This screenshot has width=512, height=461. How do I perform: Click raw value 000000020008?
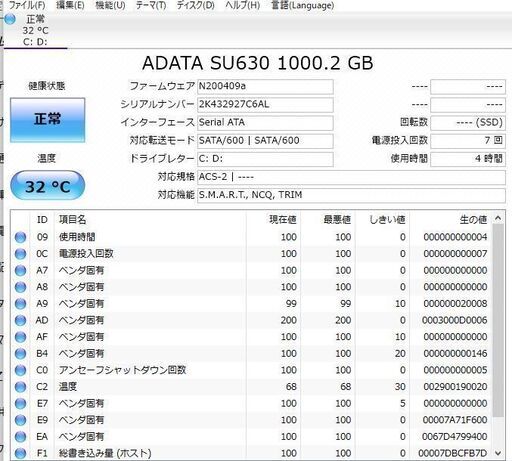pos(455,304)
